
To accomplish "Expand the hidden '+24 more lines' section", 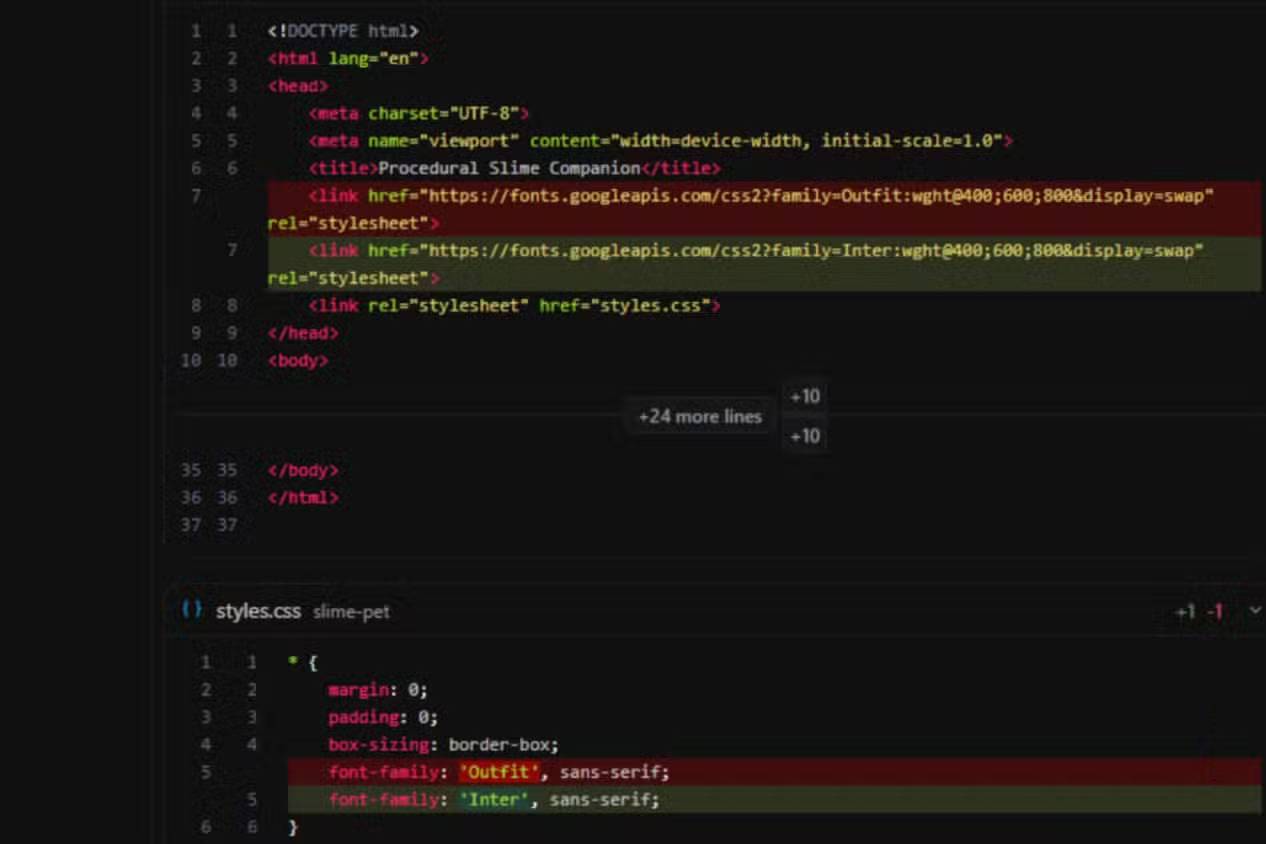I will point(700,417).
